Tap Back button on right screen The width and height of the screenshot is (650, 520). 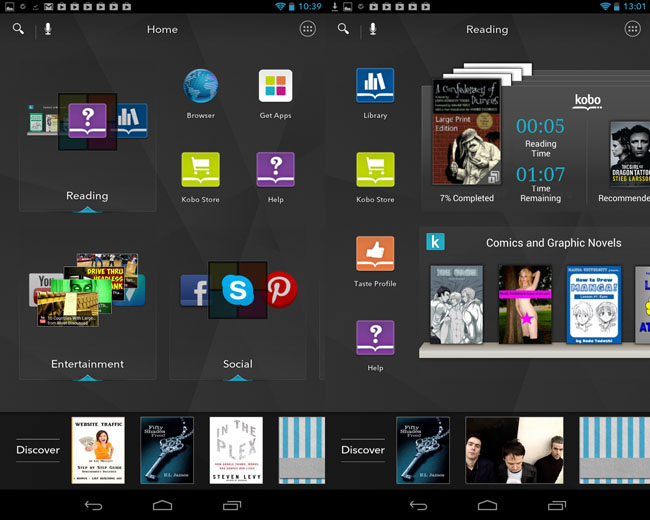[418, 505]
